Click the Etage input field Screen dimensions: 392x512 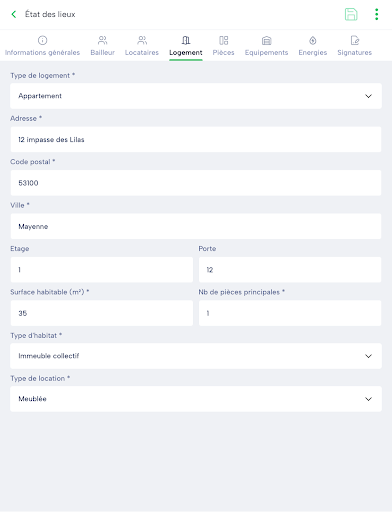[102, 270]
